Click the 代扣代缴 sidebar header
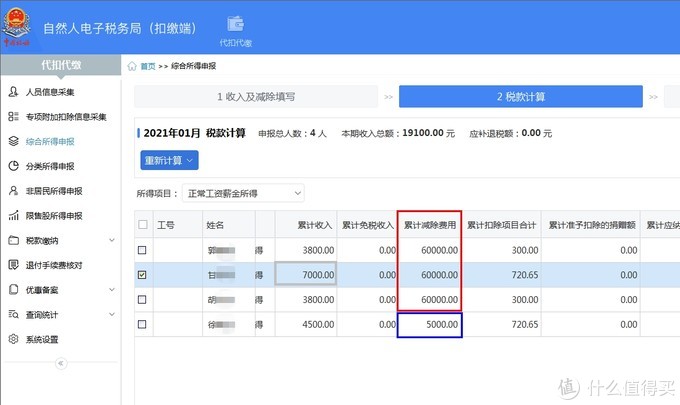This screenshot has height=405, width=680. pos(61,65)
